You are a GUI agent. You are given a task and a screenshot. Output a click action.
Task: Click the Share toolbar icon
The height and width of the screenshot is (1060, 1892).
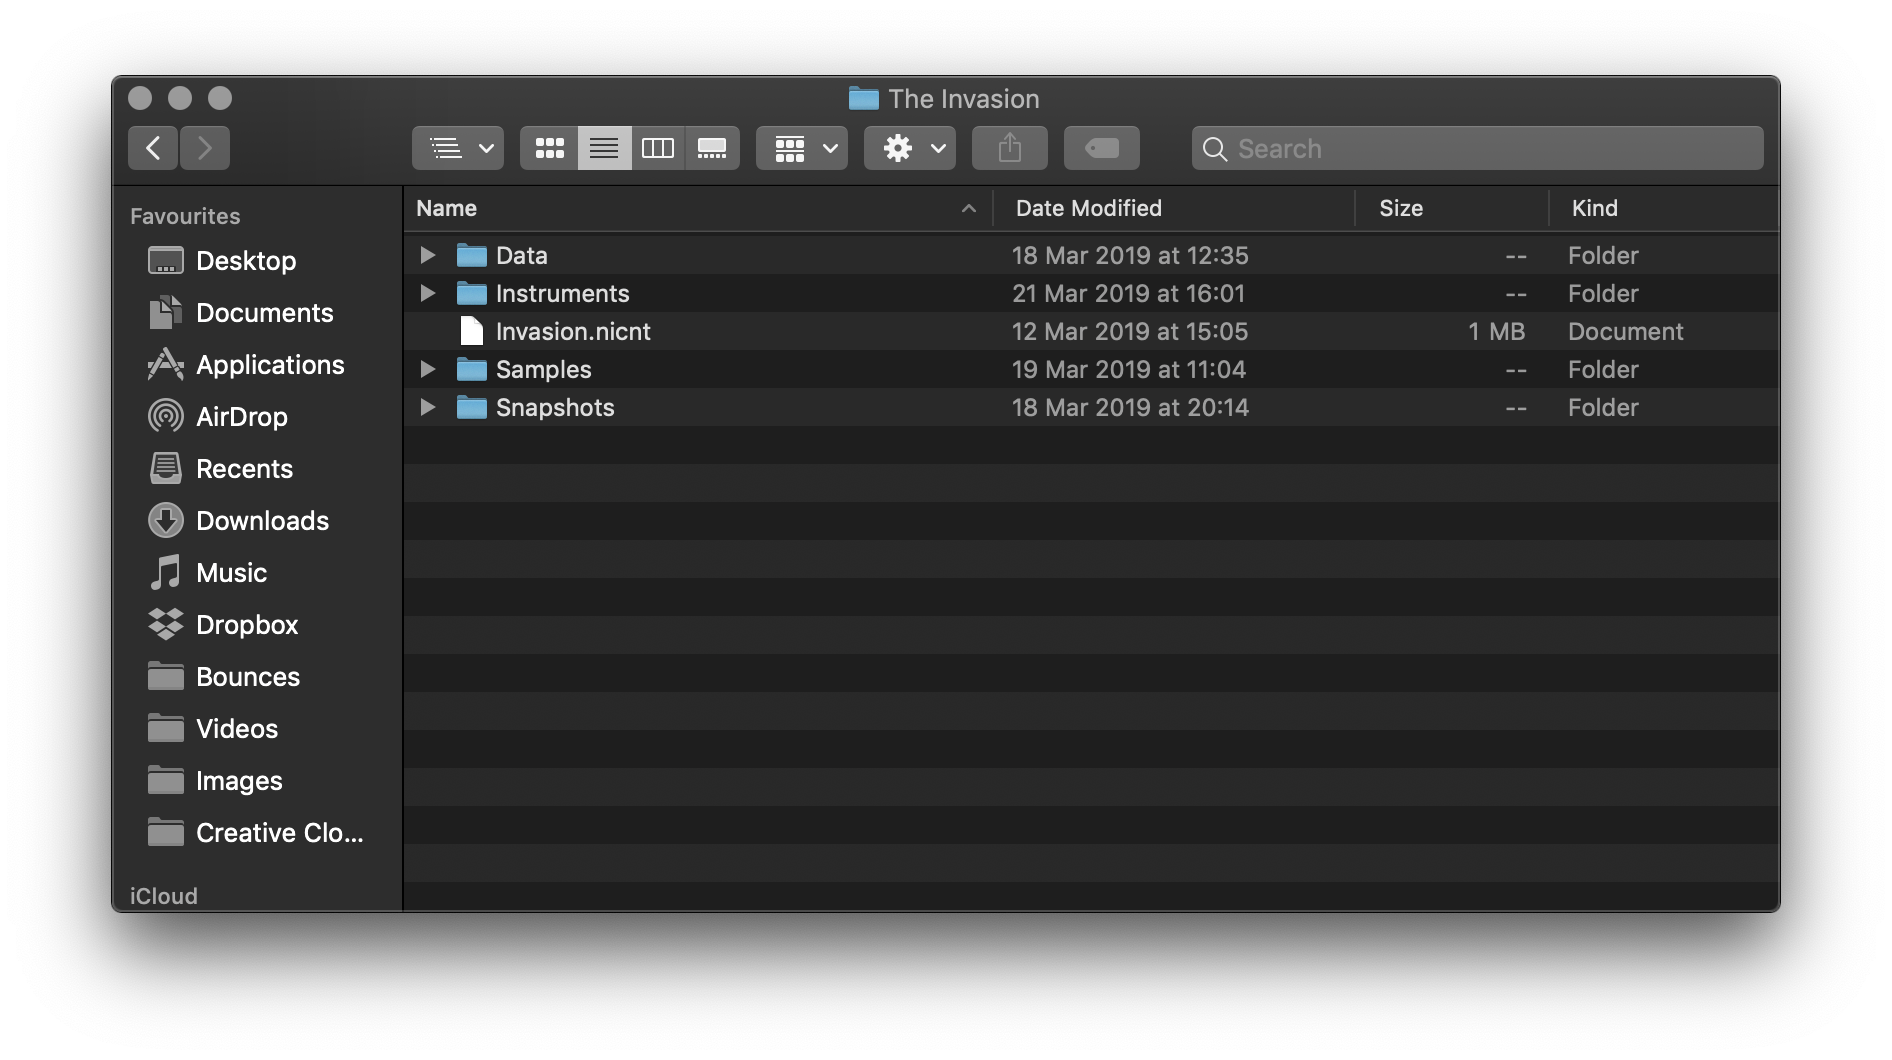point(1010,148)
